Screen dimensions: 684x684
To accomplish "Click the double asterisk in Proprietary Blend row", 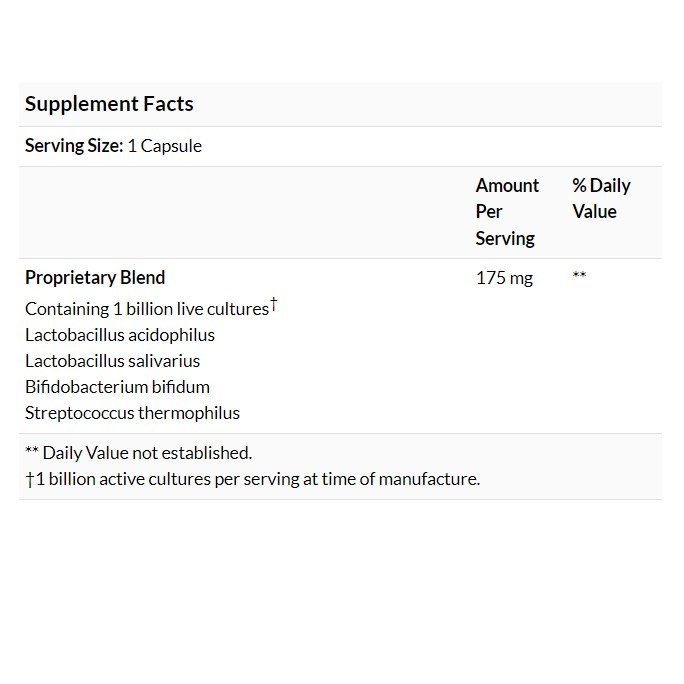I will [579, 276].
